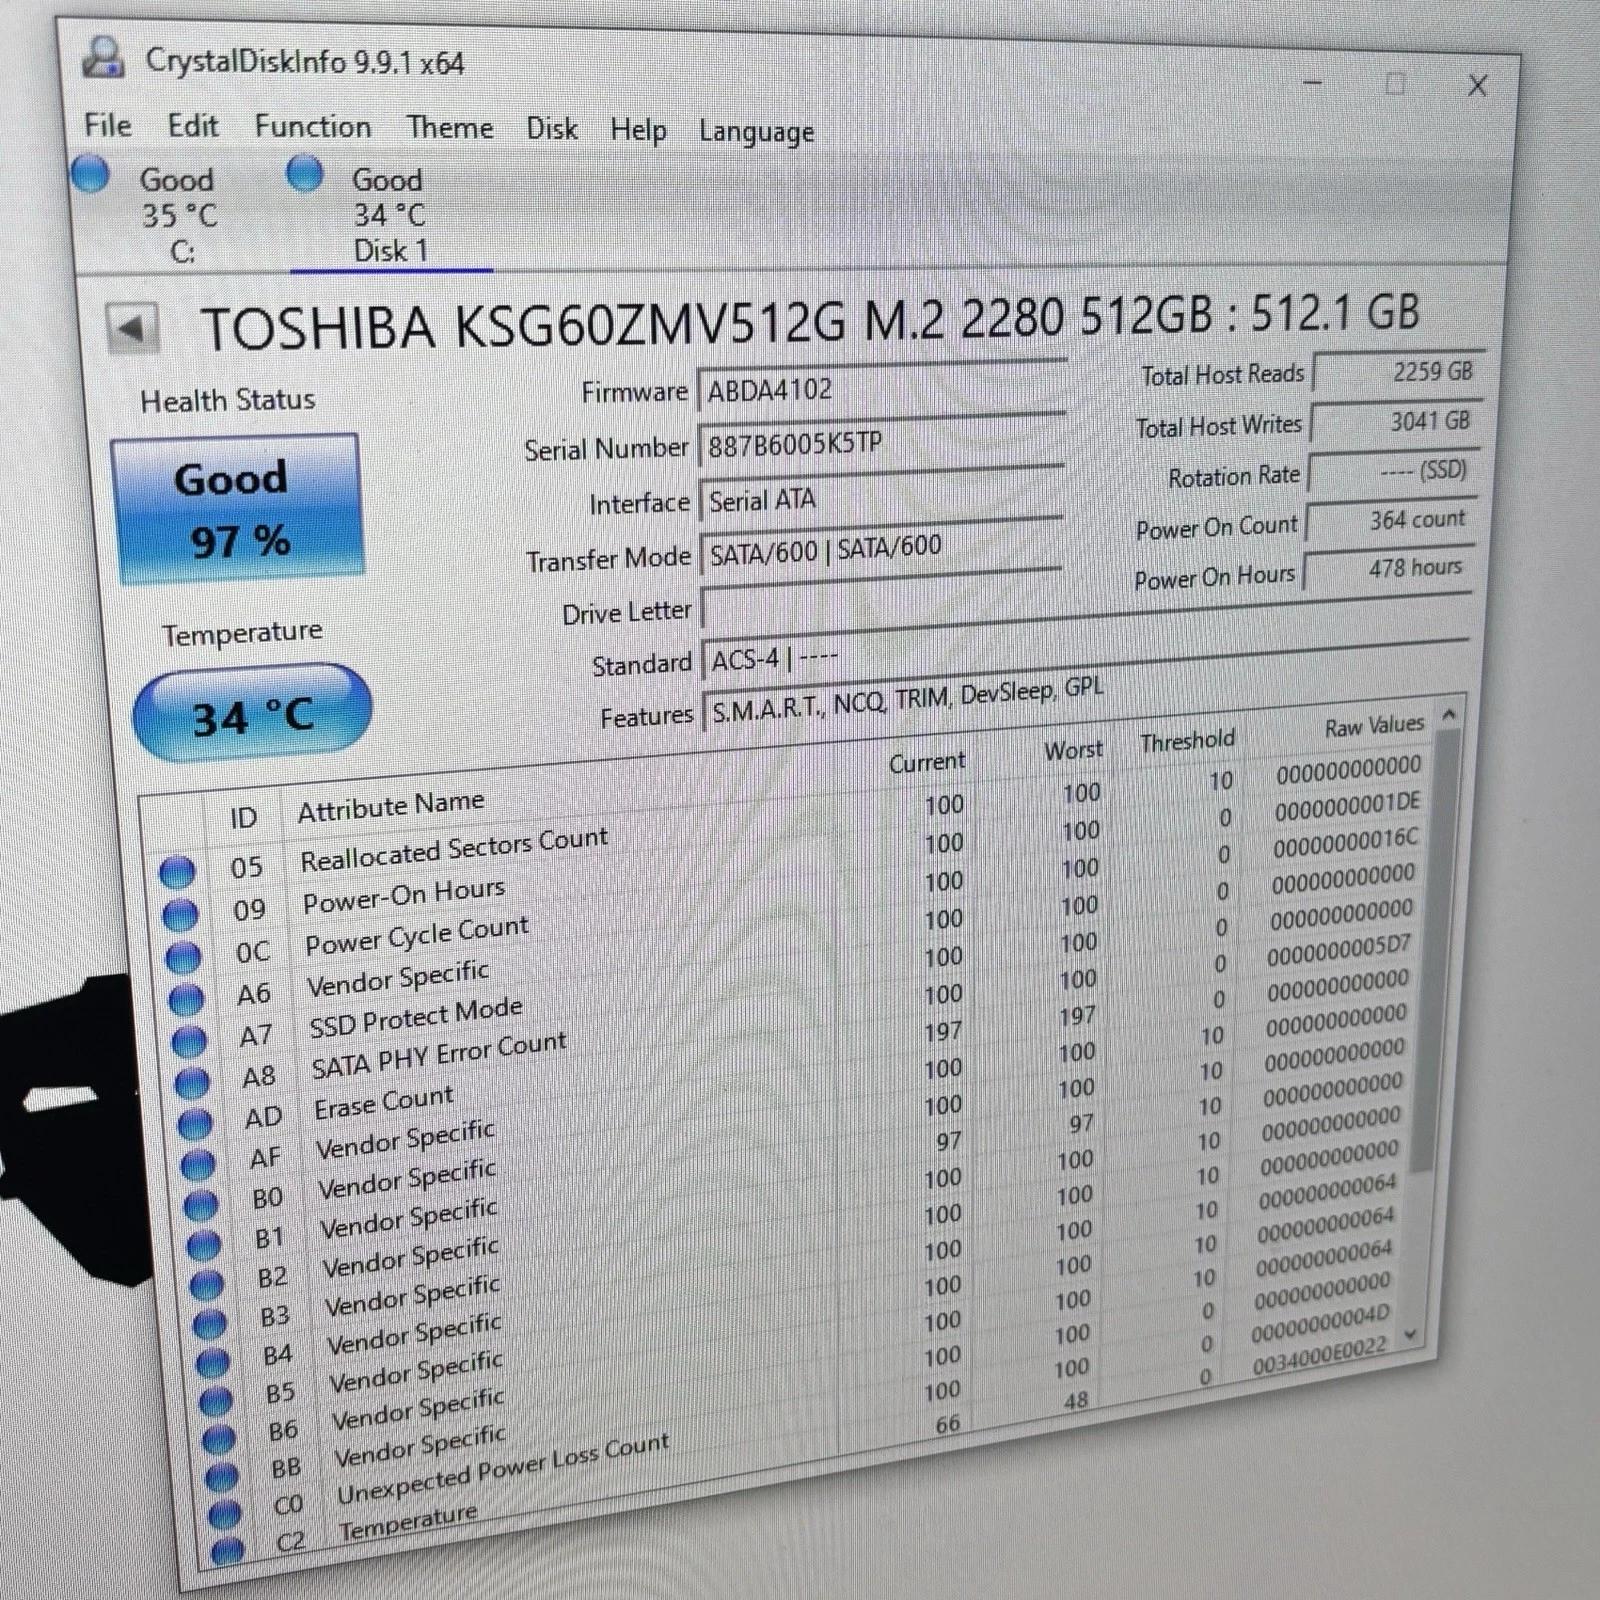Image resolution: width=1600 pixels, height=1600 pixels.
Task: Close the CrystalDiskInfo window
Action: pos(1478,86)
